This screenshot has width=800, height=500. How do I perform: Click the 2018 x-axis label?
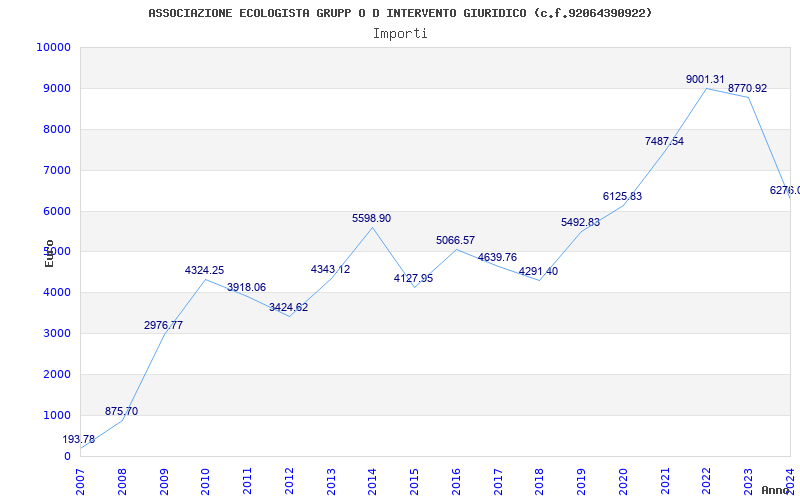point(540,482)
